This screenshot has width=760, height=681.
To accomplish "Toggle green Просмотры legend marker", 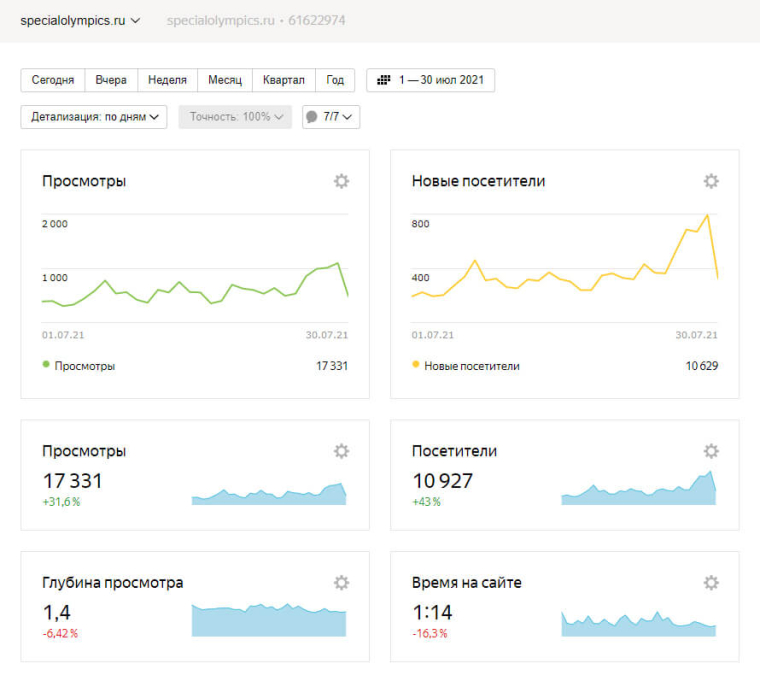I will (46, 365).
